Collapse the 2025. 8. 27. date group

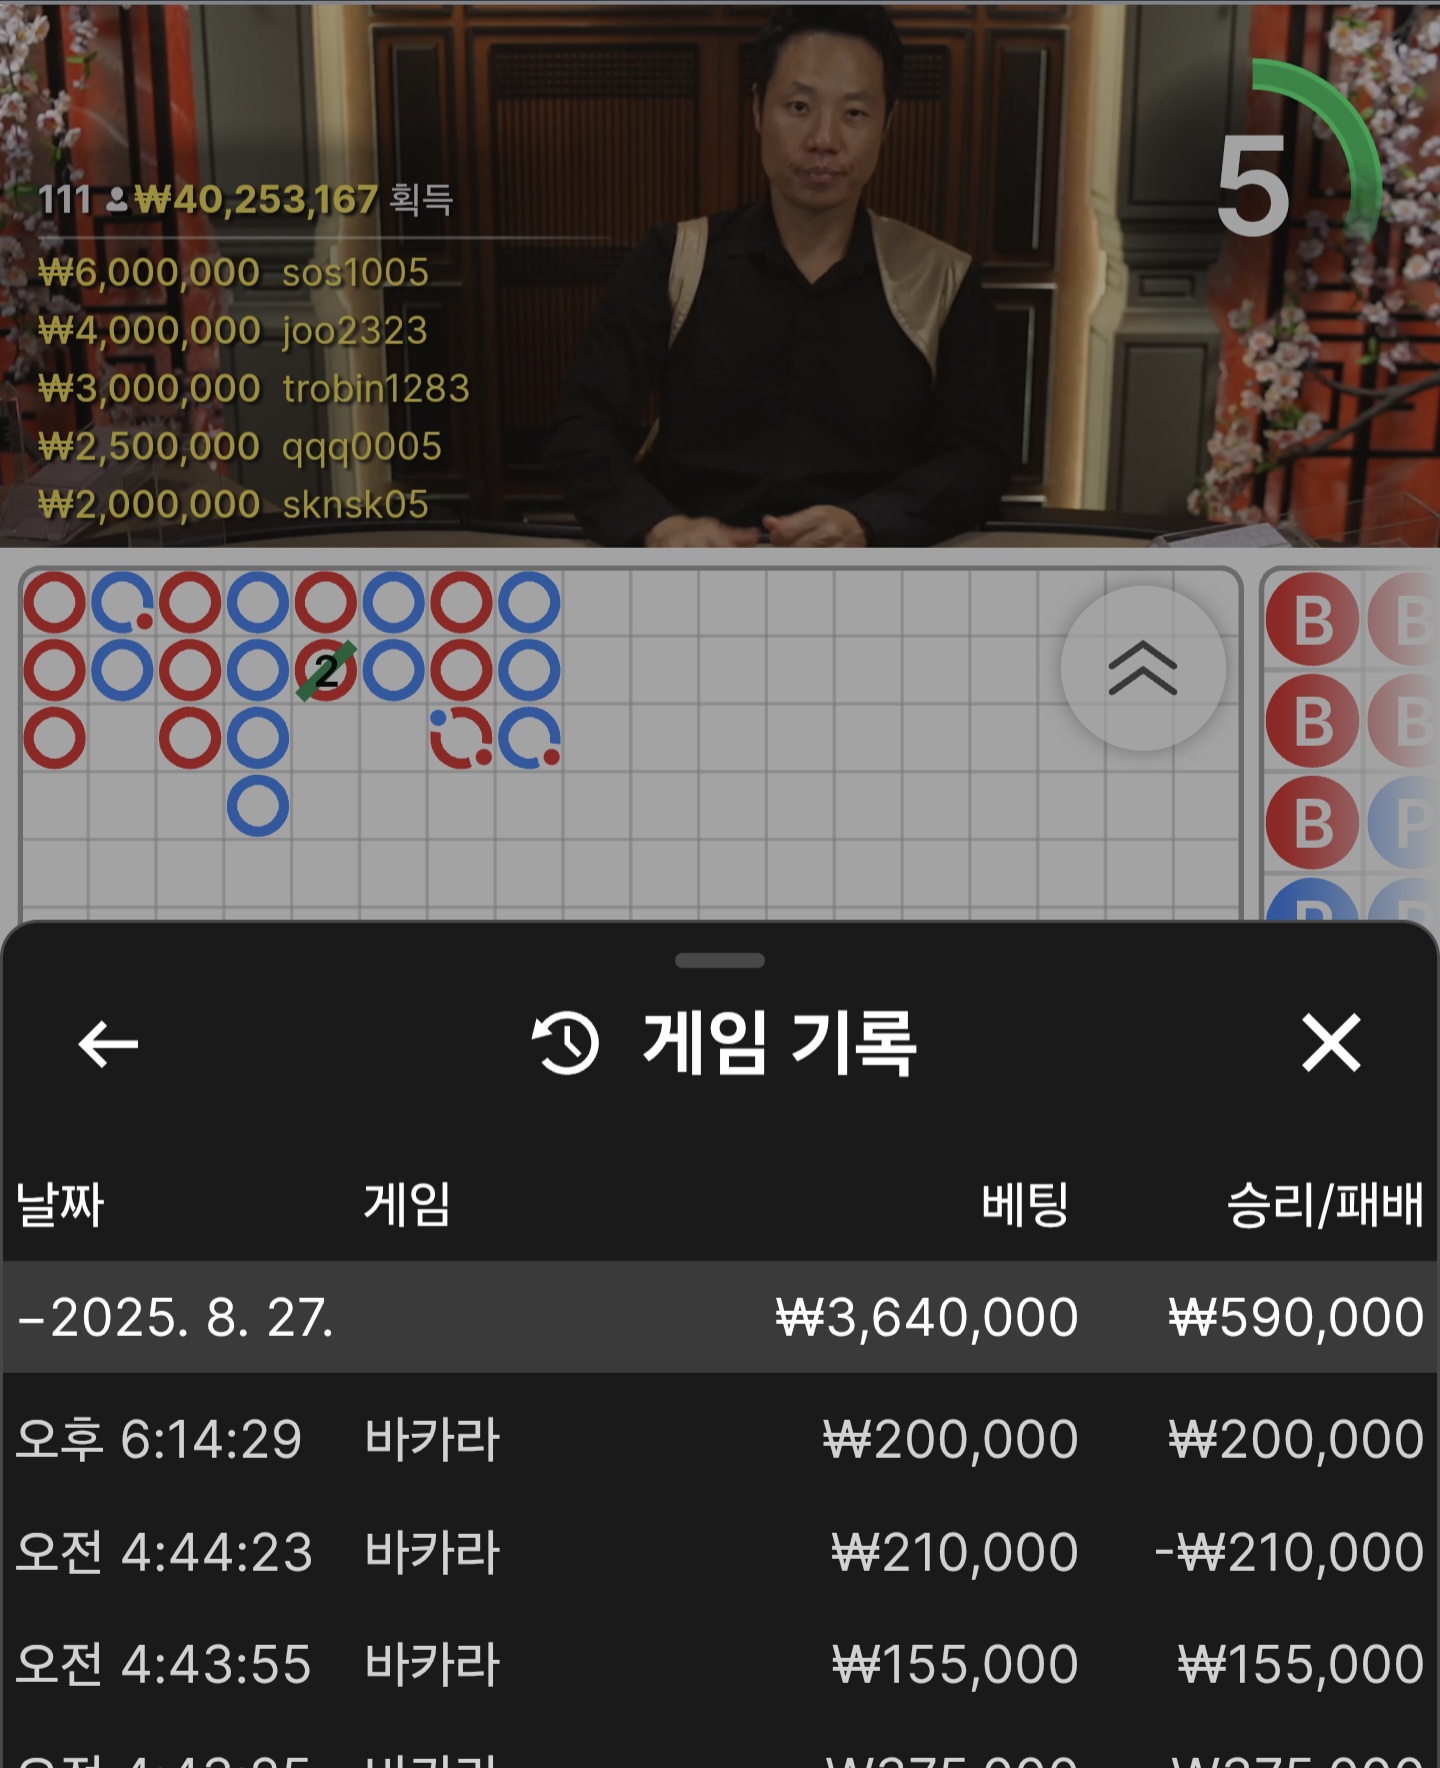[720, 1317]
